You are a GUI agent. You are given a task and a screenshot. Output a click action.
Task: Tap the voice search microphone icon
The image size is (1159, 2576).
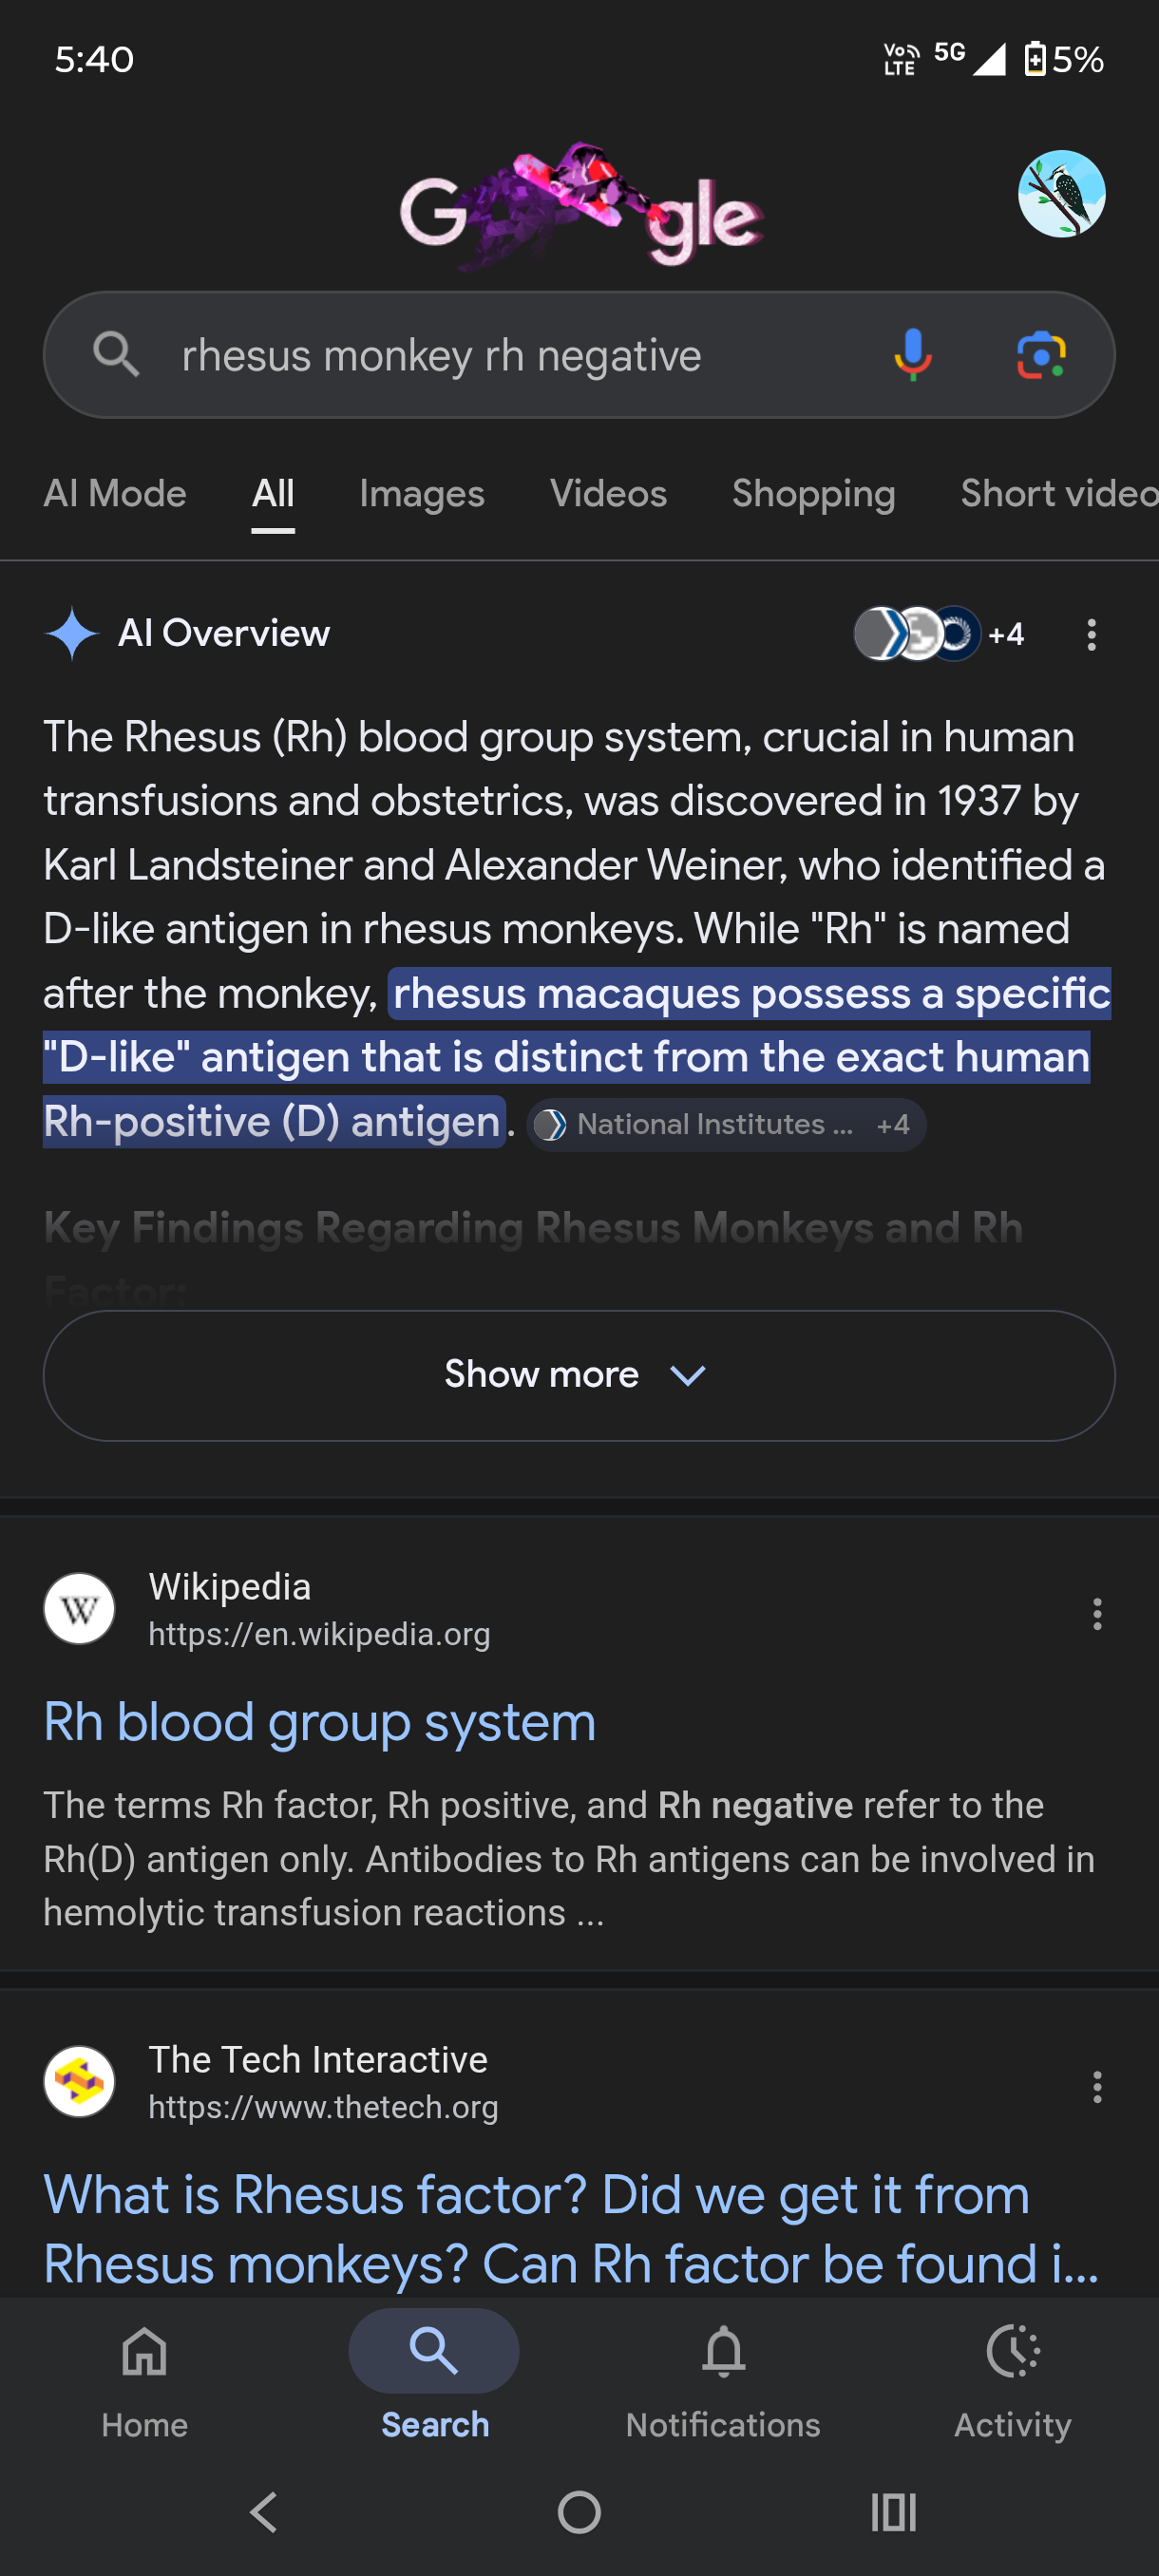click(912, 355)
